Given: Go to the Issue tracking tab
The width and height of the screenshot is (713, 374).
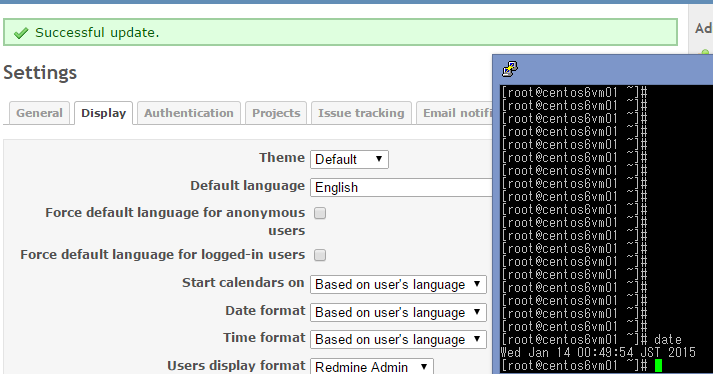Looking at the screenshot, I should pos(361,113).
